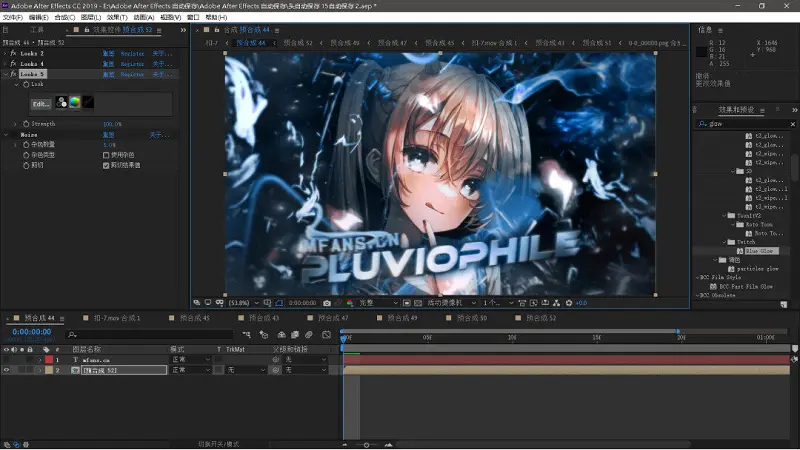Open the 文件(F) menu
Viewport: 800px width, 450px height.
13,17
